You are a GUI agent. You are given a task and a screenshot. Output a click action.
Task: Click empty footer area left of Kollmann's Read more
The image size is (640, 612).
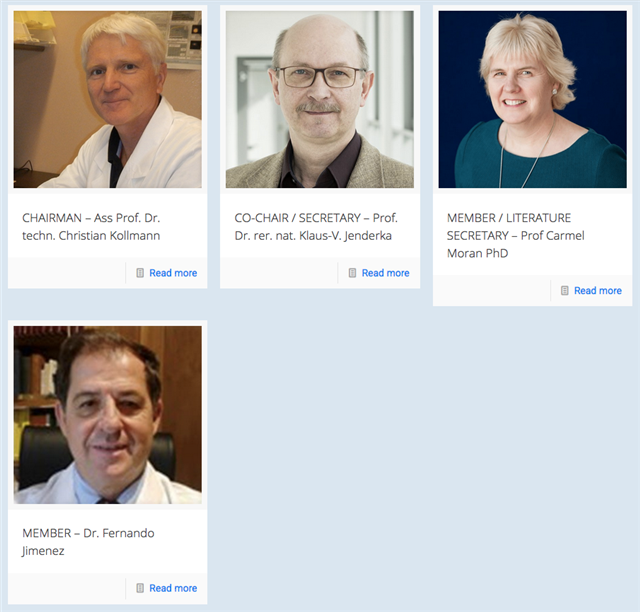(67, 273)
